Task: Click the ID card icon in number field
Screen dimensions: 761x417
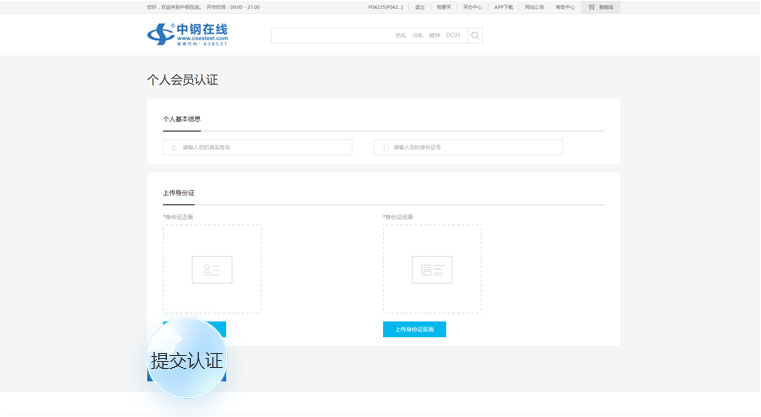Action: [385, 147]
